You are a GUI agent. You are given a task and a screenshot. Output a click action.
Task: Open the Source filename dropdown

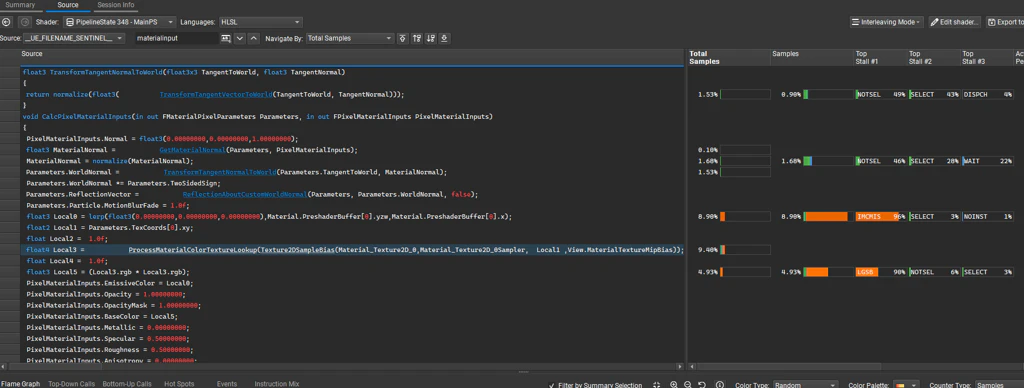(74, 39)
